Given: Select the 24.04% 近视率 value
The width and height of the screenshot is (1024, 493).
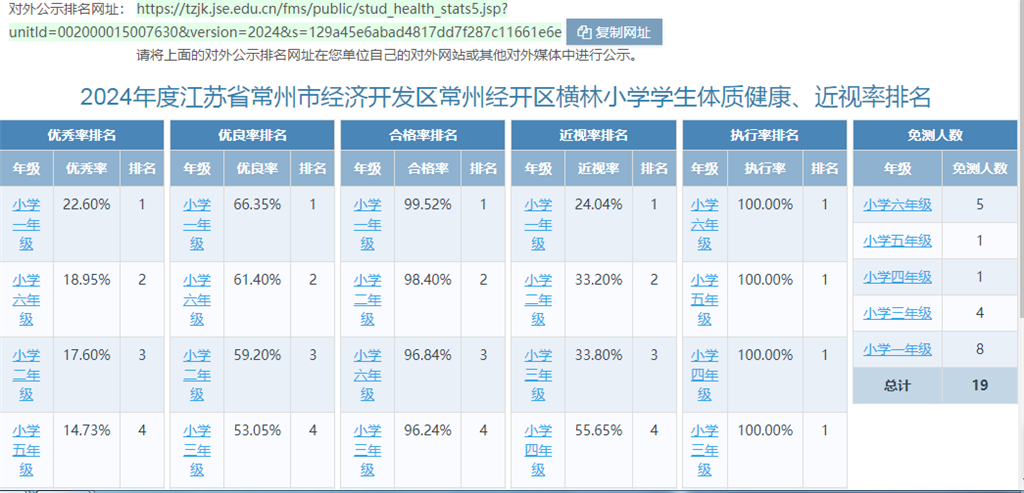Looking at the screenshot, I should (x=599, y=204).
